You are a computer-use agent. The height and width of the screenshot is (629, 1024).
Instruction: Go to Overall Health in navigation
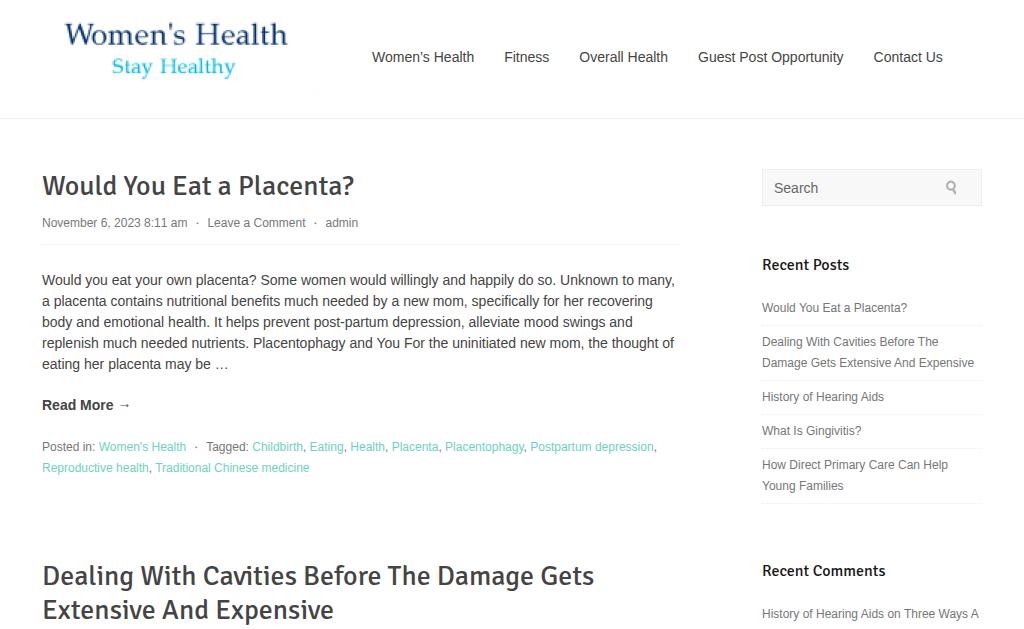624,57
